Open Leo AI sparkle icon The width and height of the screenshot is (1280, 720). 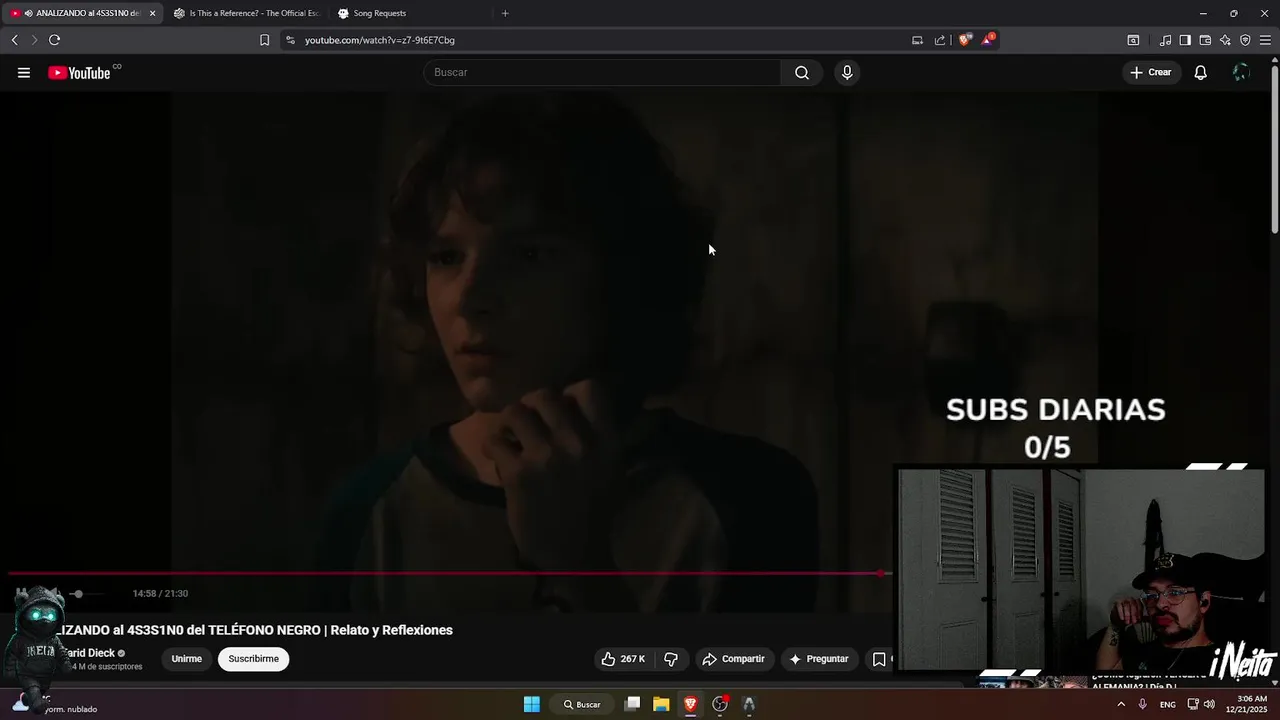pyautogui.click(x=1225, y=40)
